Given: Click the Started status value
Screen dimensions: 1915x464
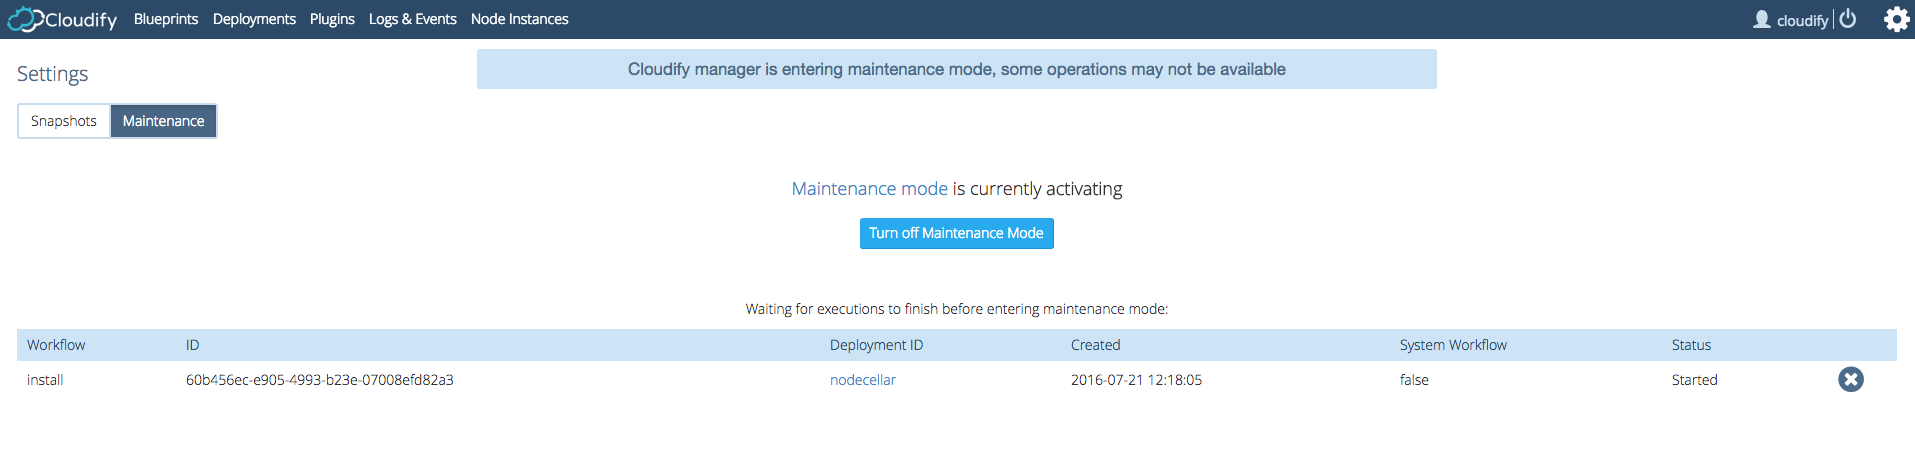Looking at the screenshot, I should coord(1694,380).
